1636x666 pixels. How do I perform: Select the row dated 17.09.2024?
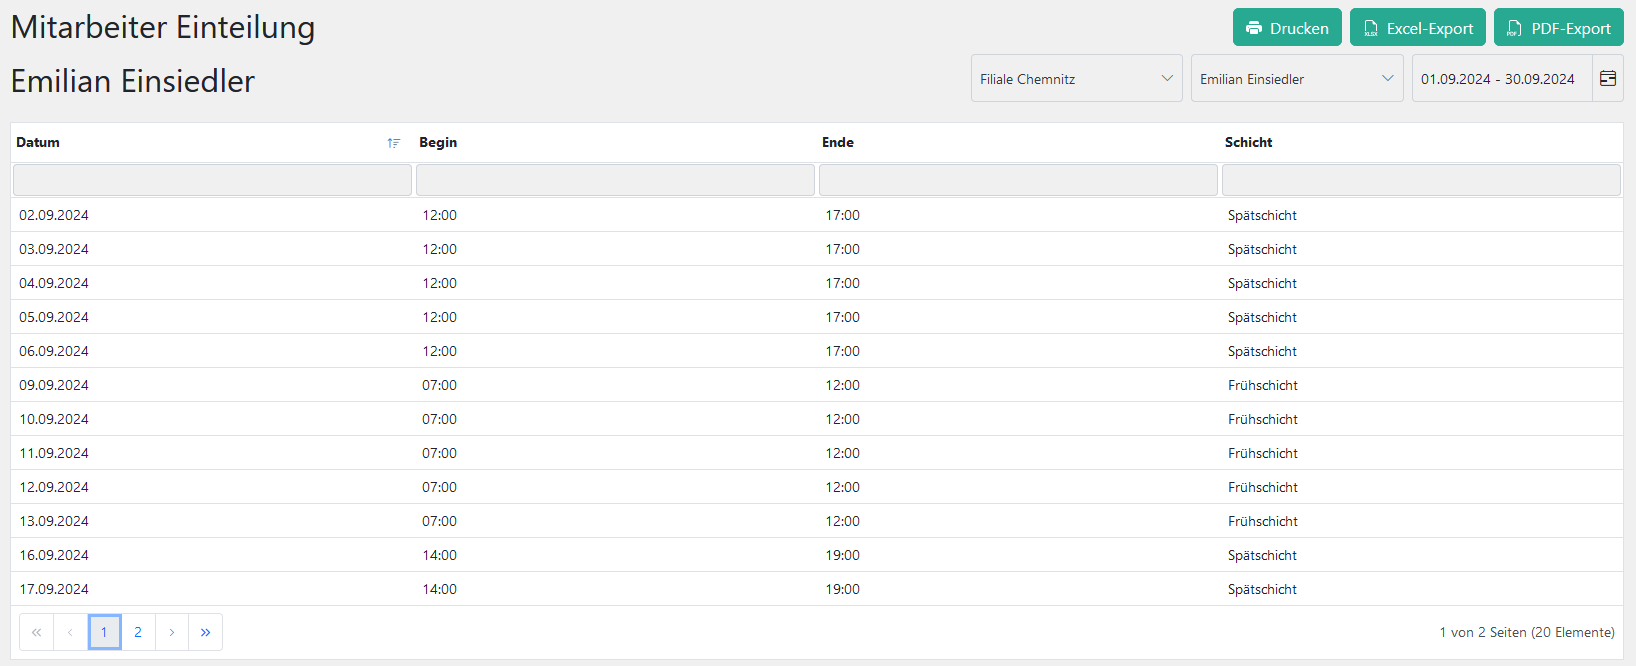817,589
